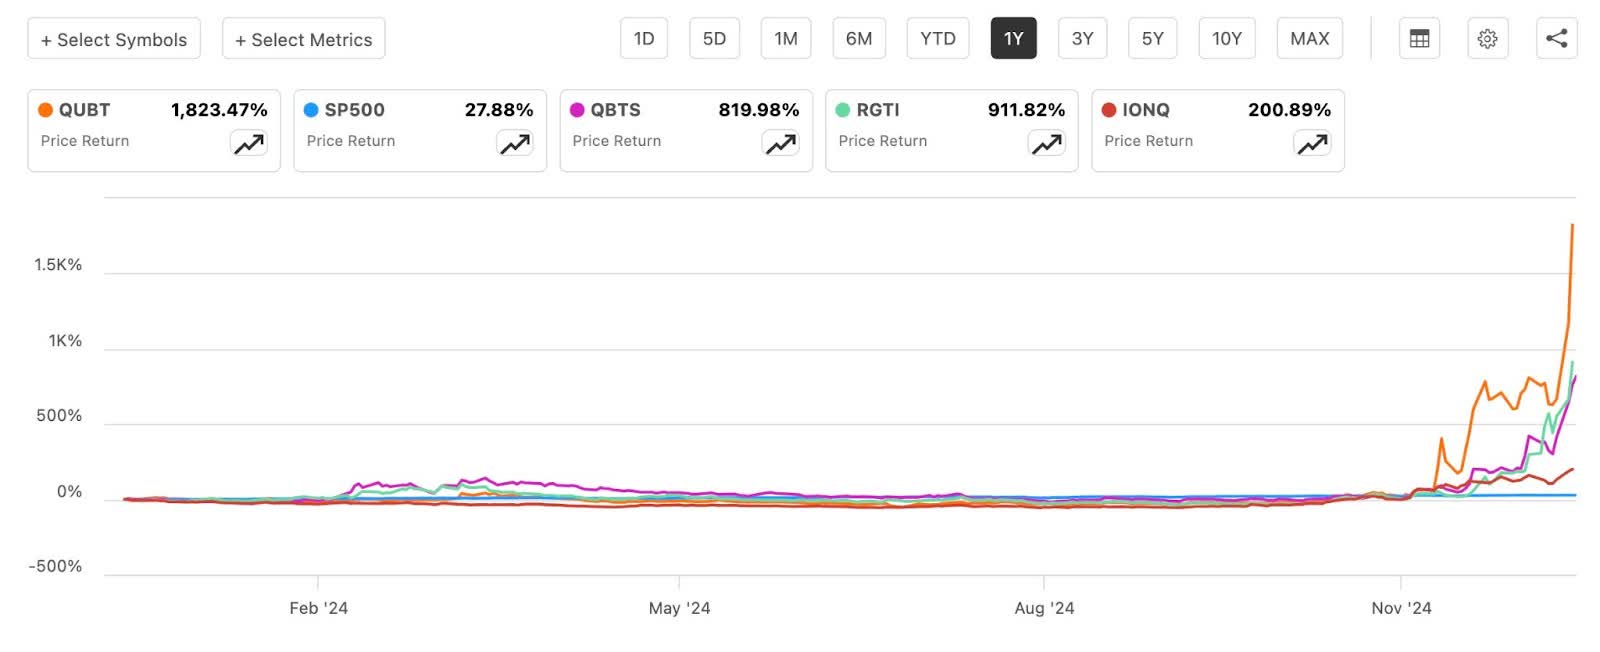
Task: Click the 500% y-axis label
Action: 59,416
